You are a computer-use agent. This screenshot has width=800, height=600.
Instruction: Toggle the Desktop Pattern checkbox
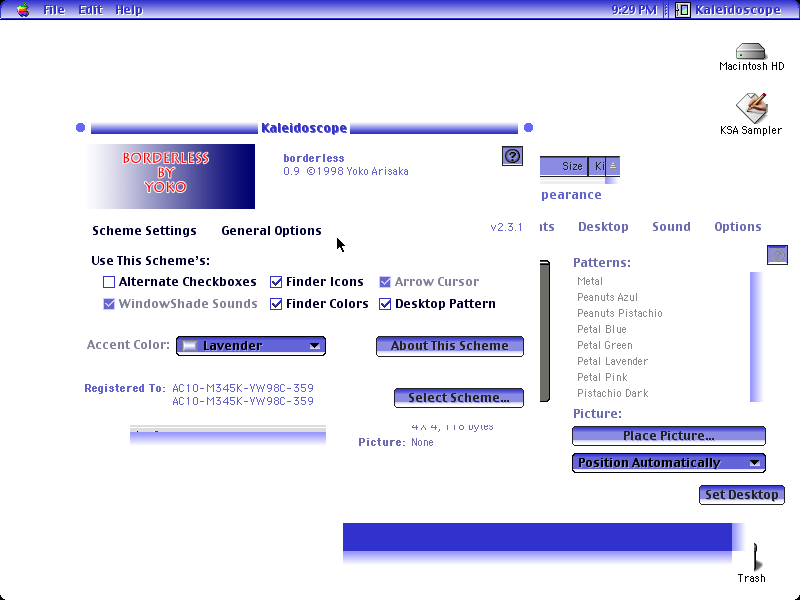(385, 304)
